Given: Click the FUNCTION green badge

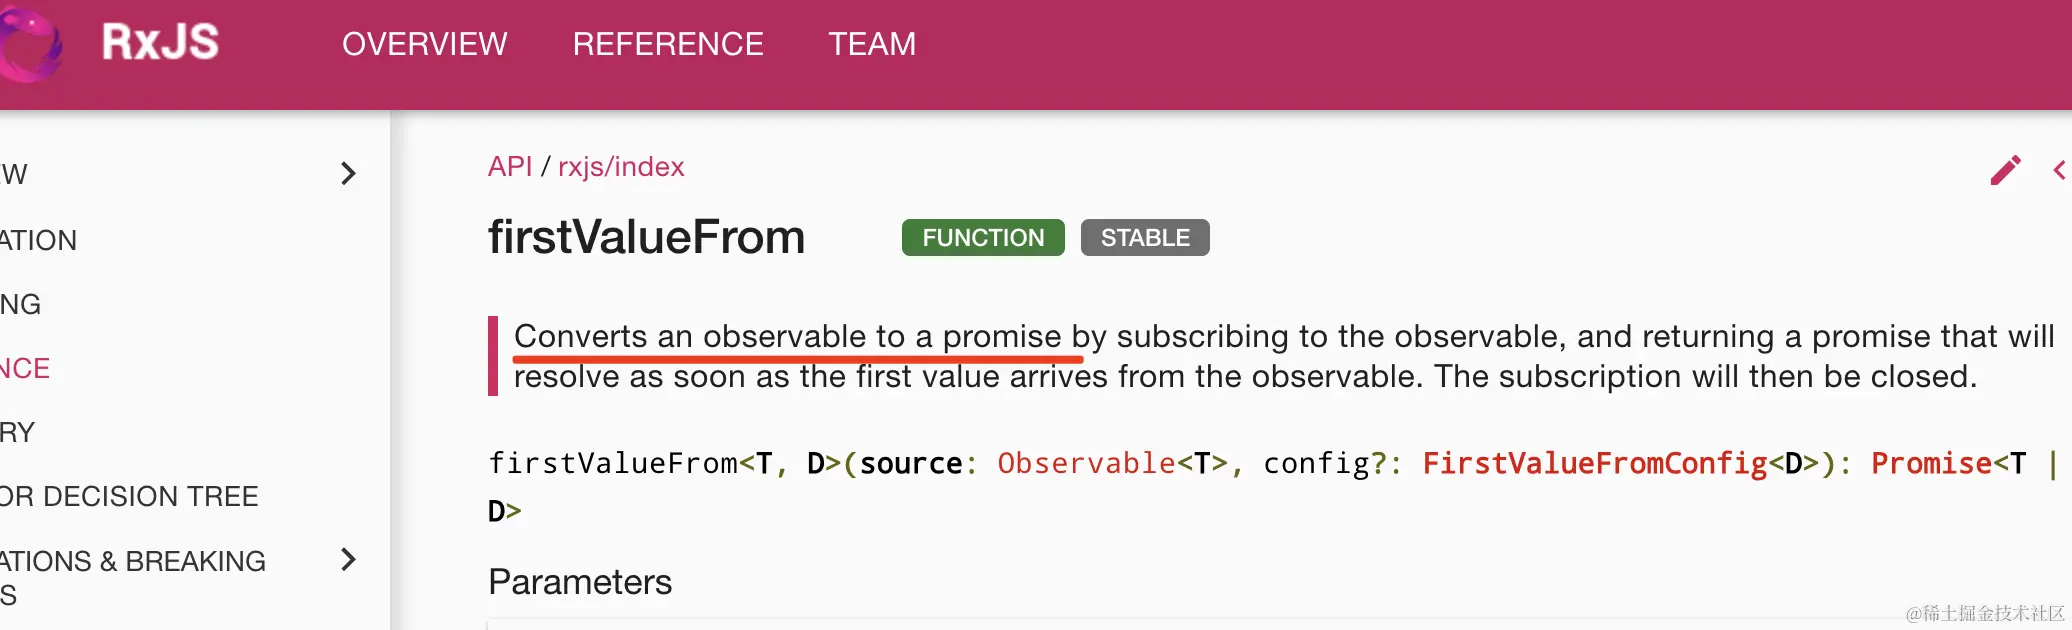Looking at the screenshot, I should [x=983, y=238].
